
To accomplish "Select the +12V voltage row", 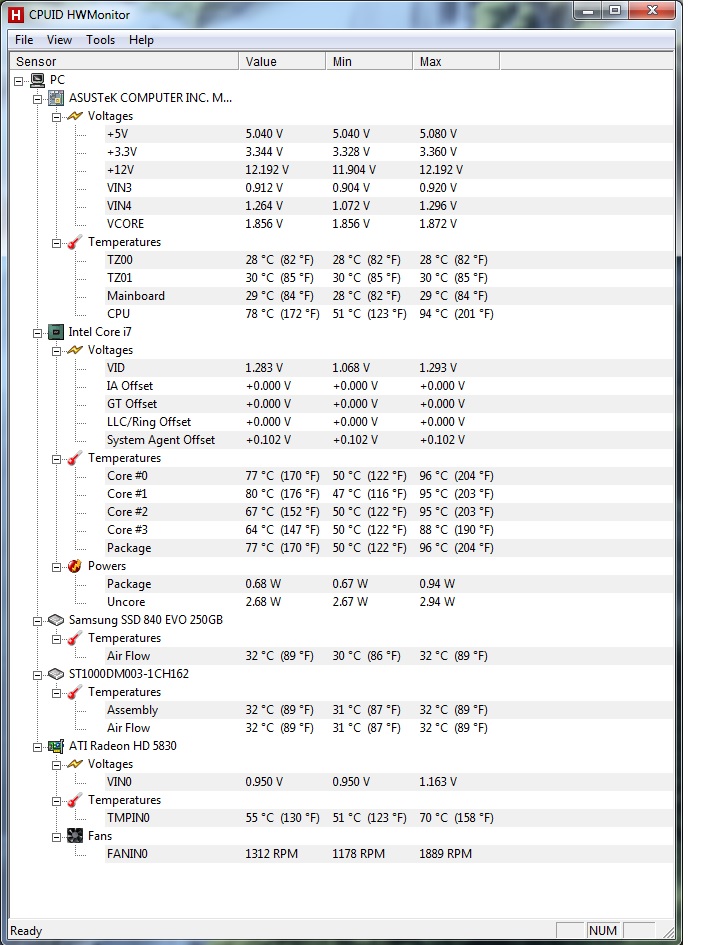I will (x=389, y=170).
